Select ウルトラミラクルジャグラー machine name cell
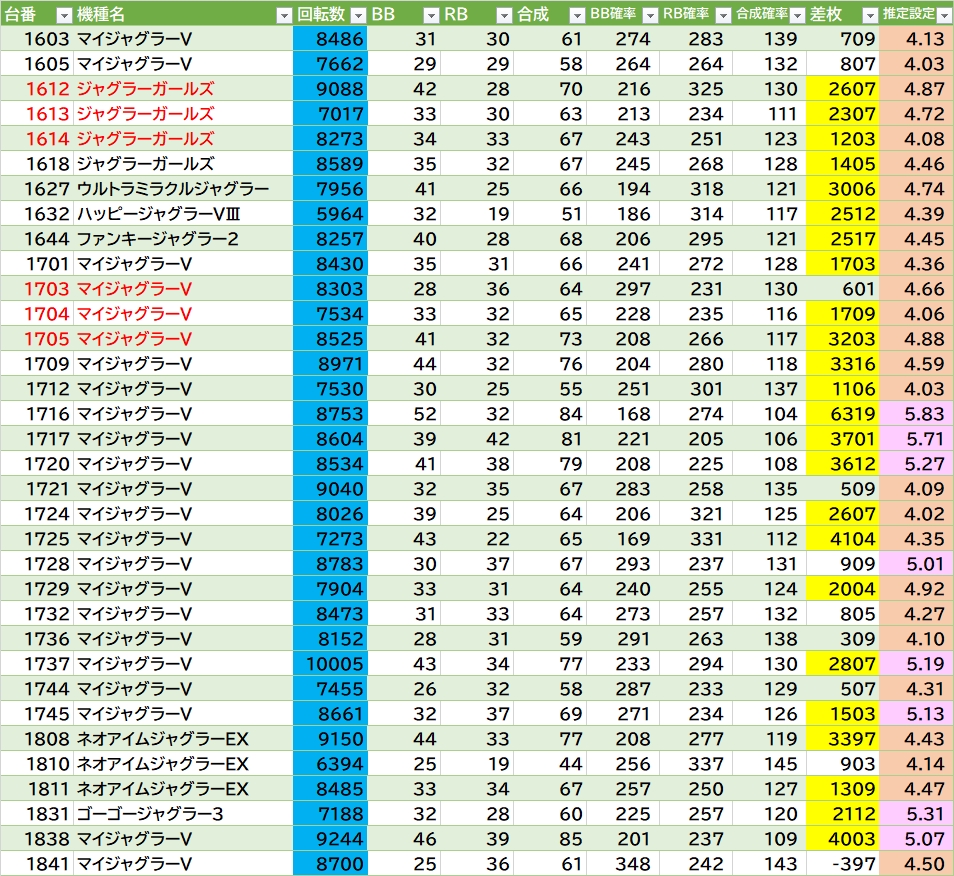This screenshot has height=876, width=954. [183, 189]
